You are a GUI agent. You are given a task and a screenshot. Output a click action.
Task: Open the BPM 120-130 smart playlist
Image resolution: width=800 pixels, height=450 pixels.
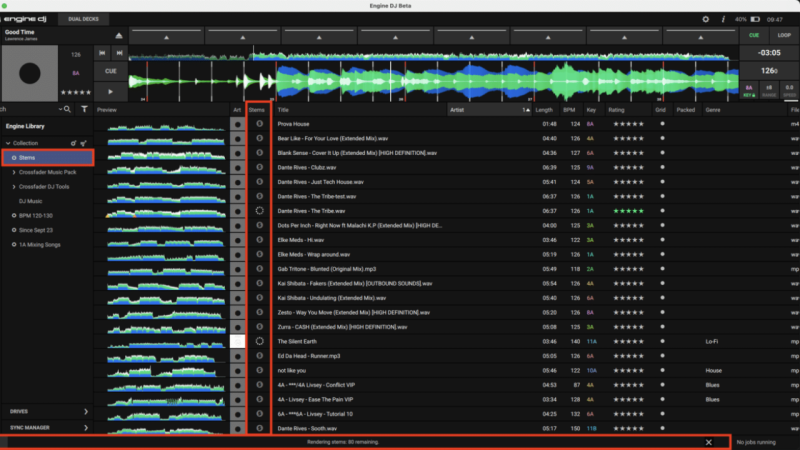click(x=35, y=216)
